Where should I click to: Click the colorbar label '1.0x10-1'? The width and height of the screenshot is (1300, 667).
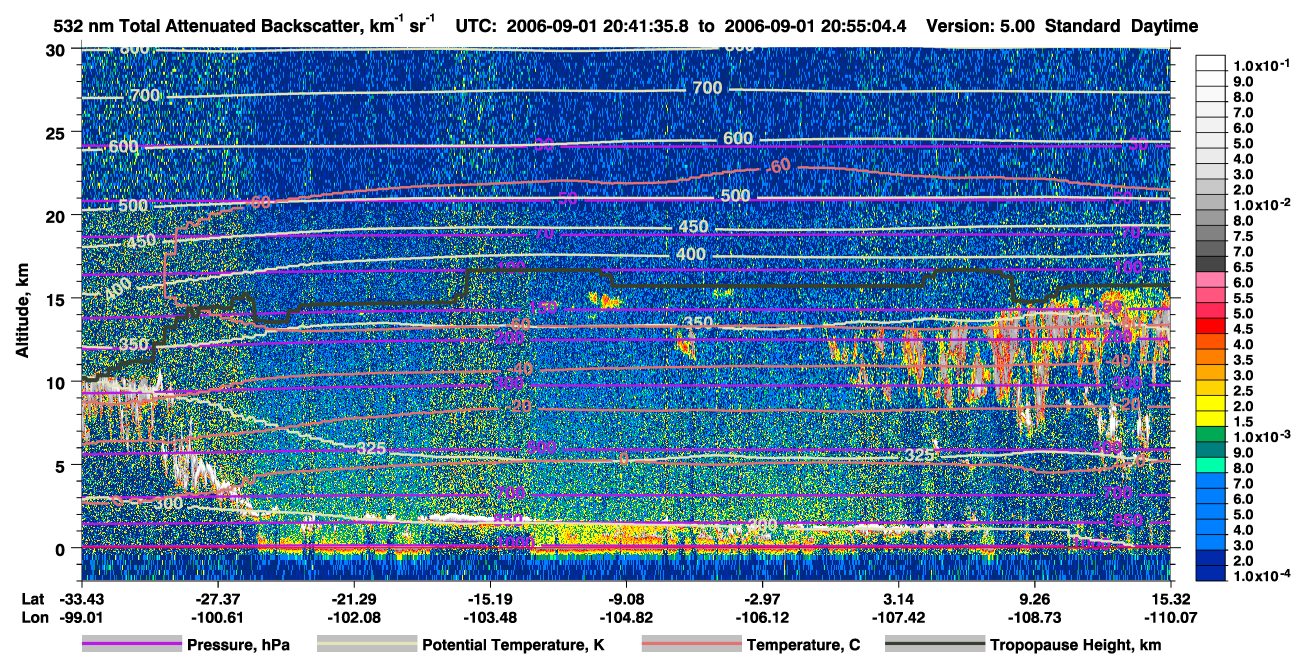(1260, 65)
